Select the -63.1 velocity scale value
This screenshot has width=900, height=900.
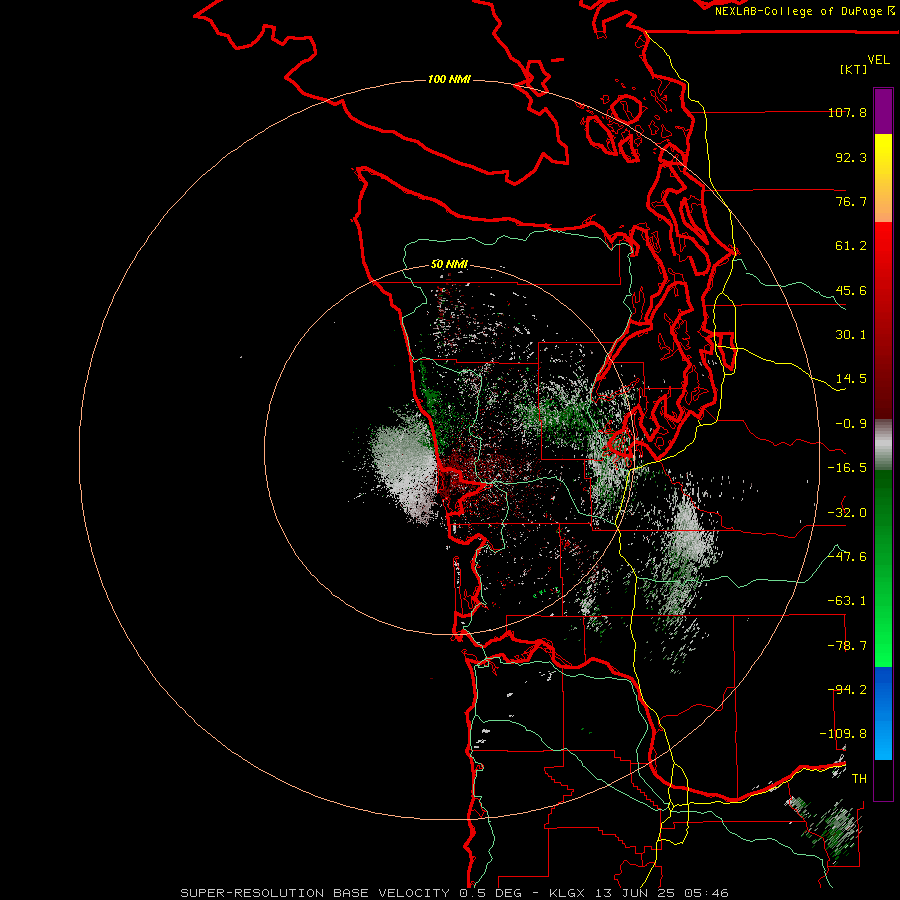847,601
